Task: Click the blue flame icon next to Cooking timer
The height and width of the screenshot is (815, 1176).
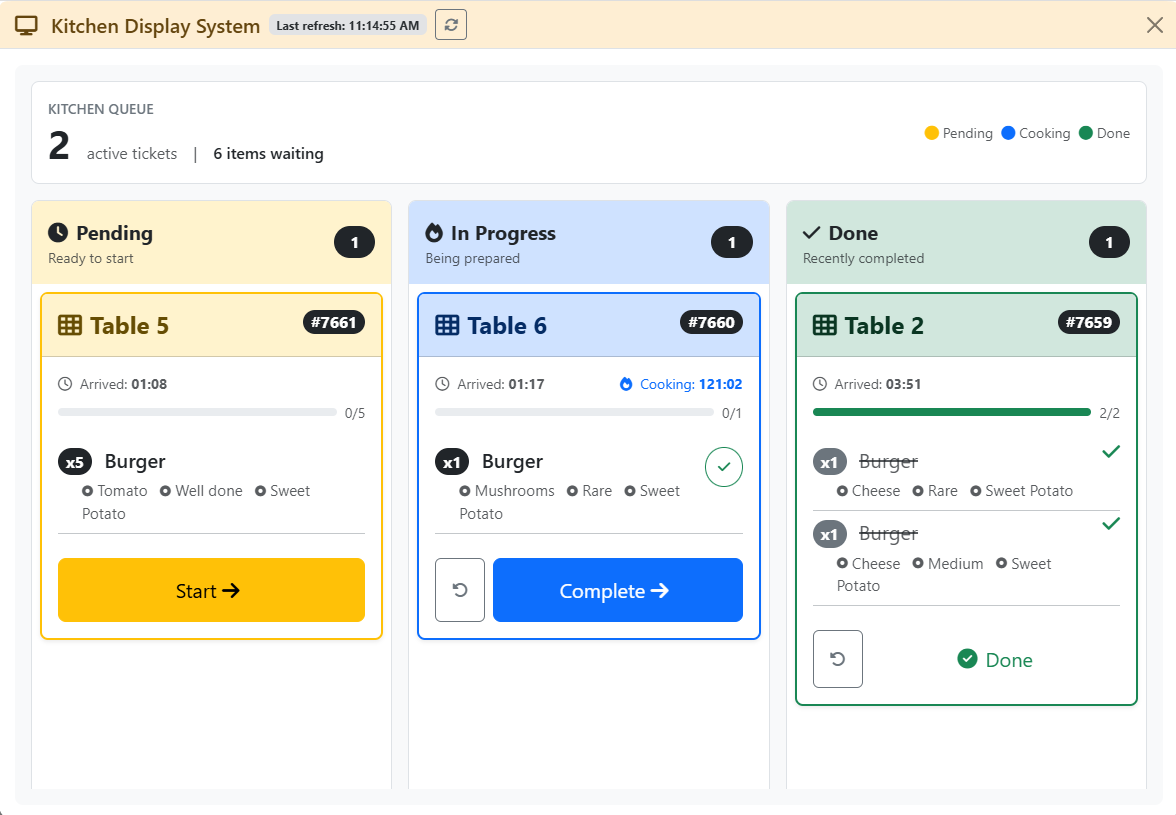Action: (x=626, y=384)
